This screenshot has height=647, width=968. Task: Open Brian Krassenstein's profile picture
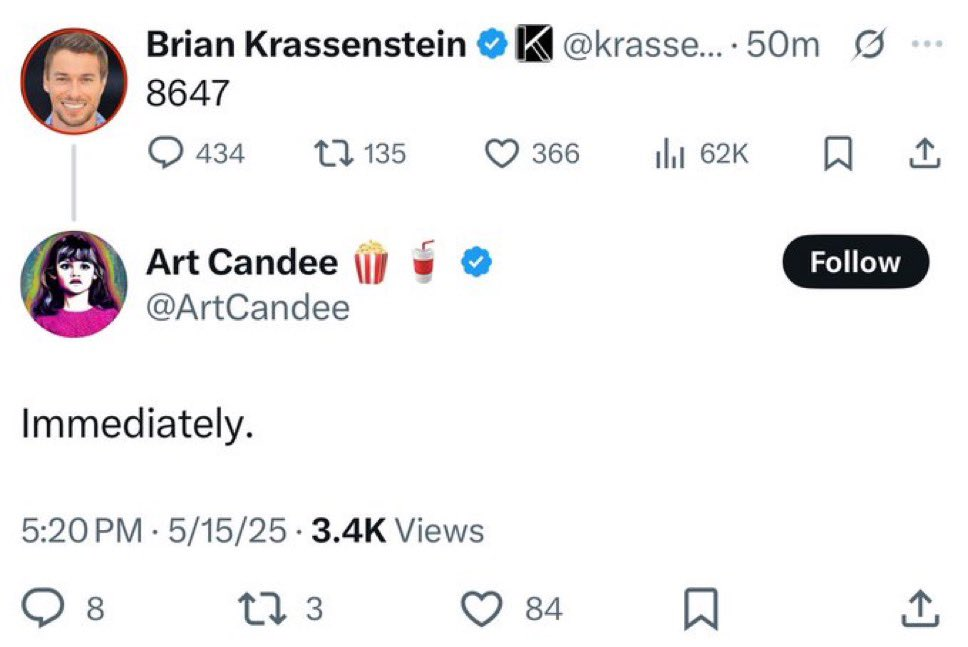[74, 81]
